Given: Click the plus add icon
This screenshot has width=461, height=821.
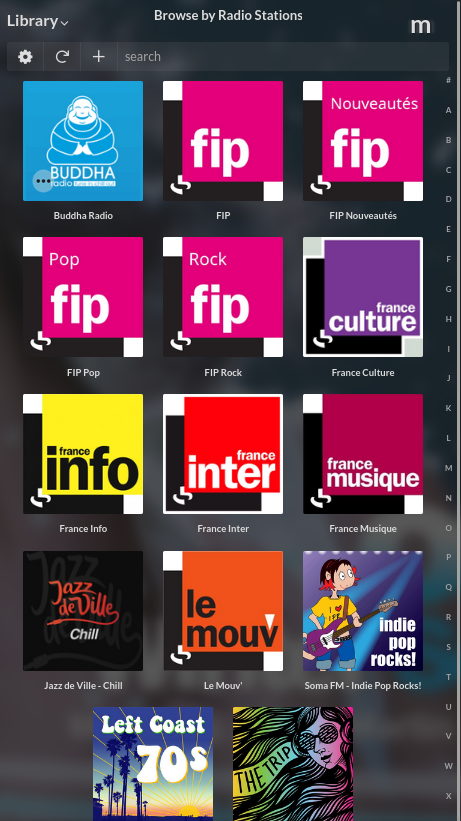Looking at the screenshot, I should coord(98,57).
